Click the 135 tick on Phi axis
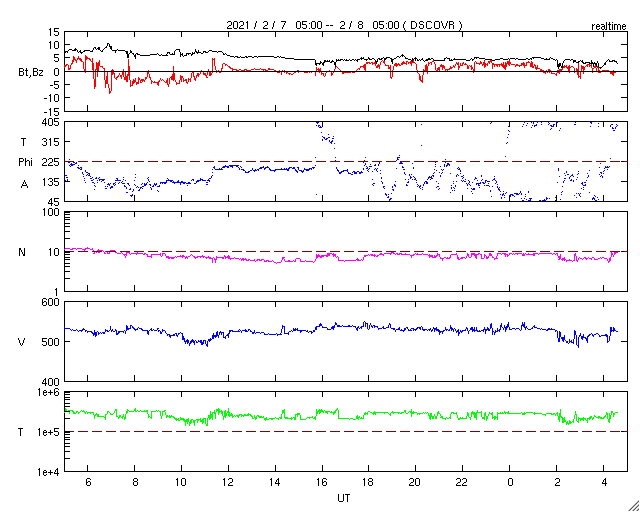The width and height of the screenshot is (640, 512). [x=51, y=182]
